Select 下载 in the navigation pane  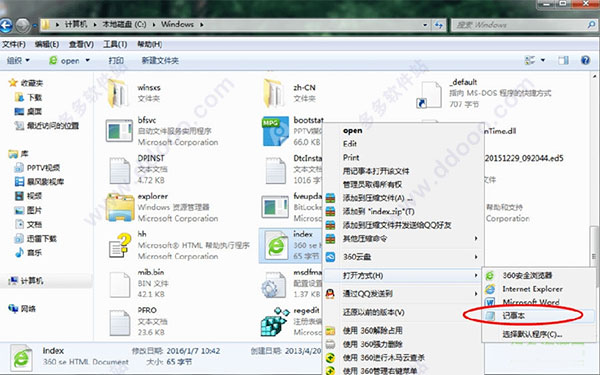(28, 97)
